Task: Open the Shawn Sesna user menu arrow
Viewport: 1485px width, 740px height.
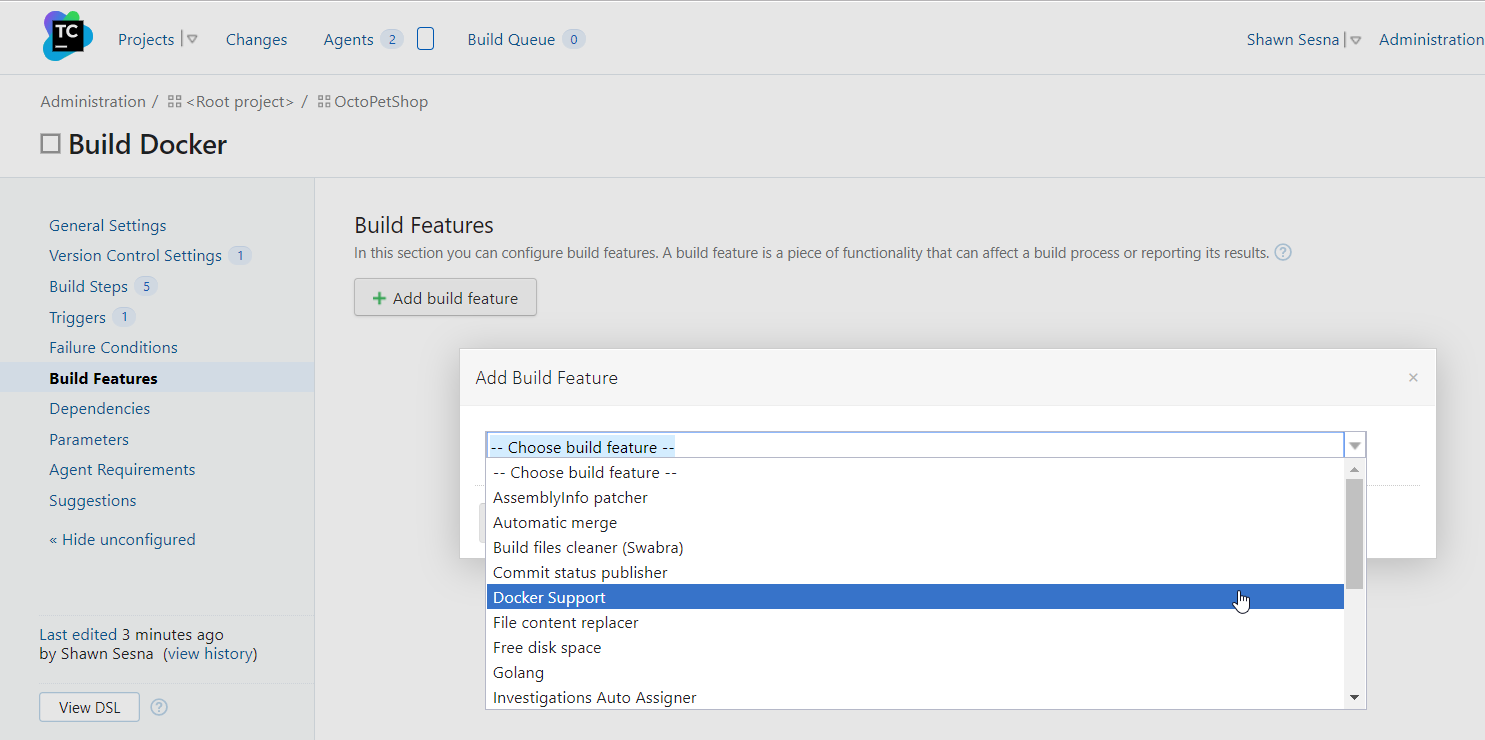Action: (1355, 41)
